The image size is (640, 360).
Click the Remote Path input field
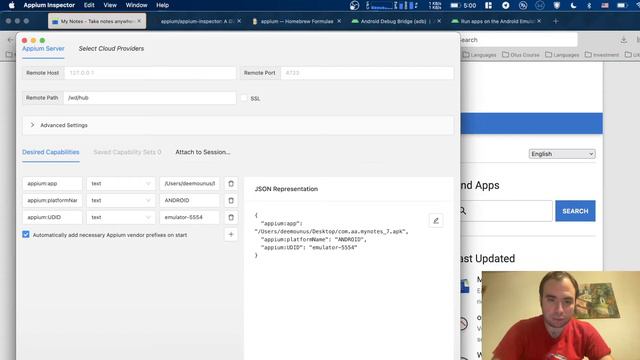point(150,98)
